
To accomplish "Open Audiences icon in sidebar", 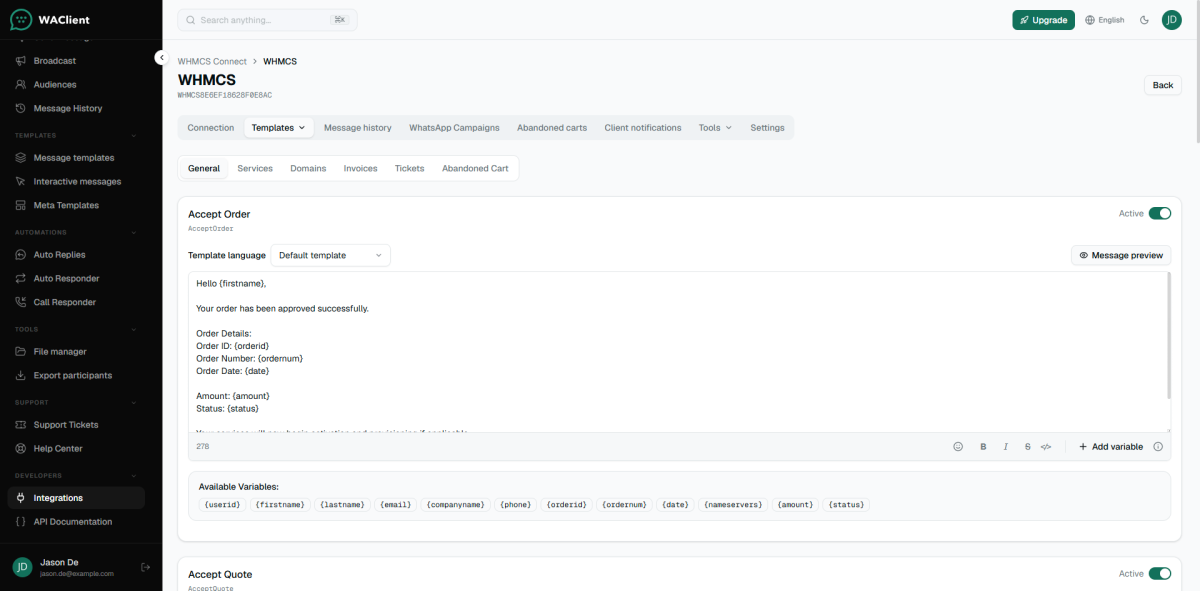I will pyautogui.click(x=21, y=85).
